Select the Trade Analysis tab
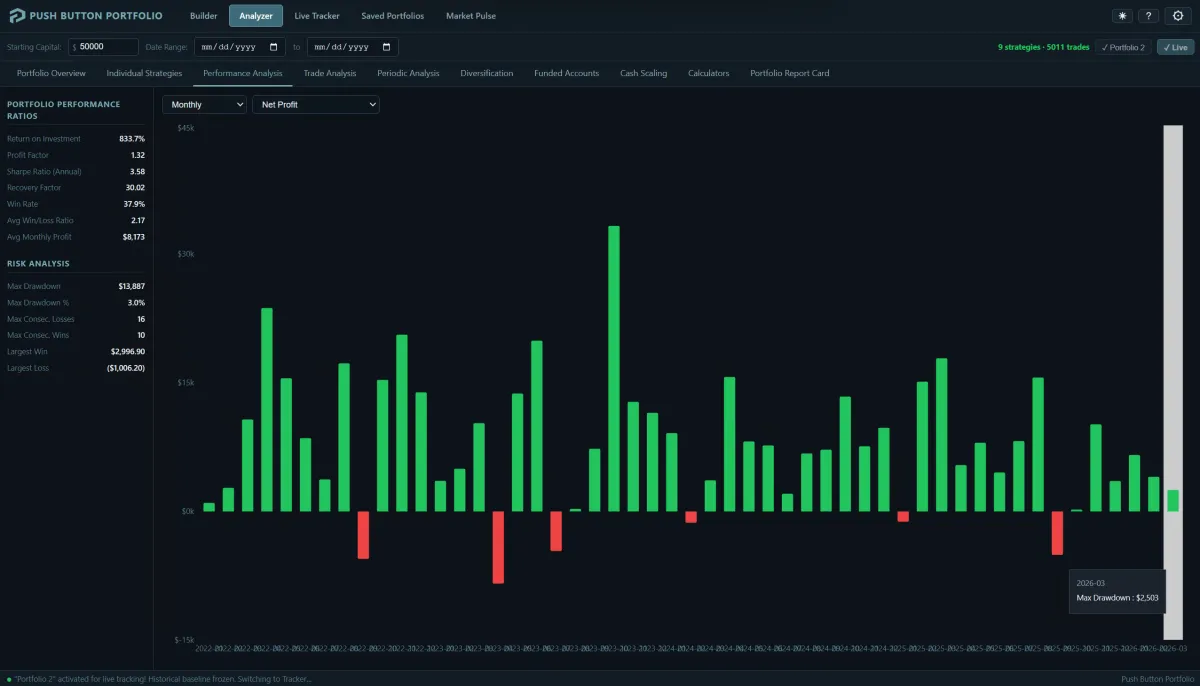1200x686 pixels. point(329,73)
